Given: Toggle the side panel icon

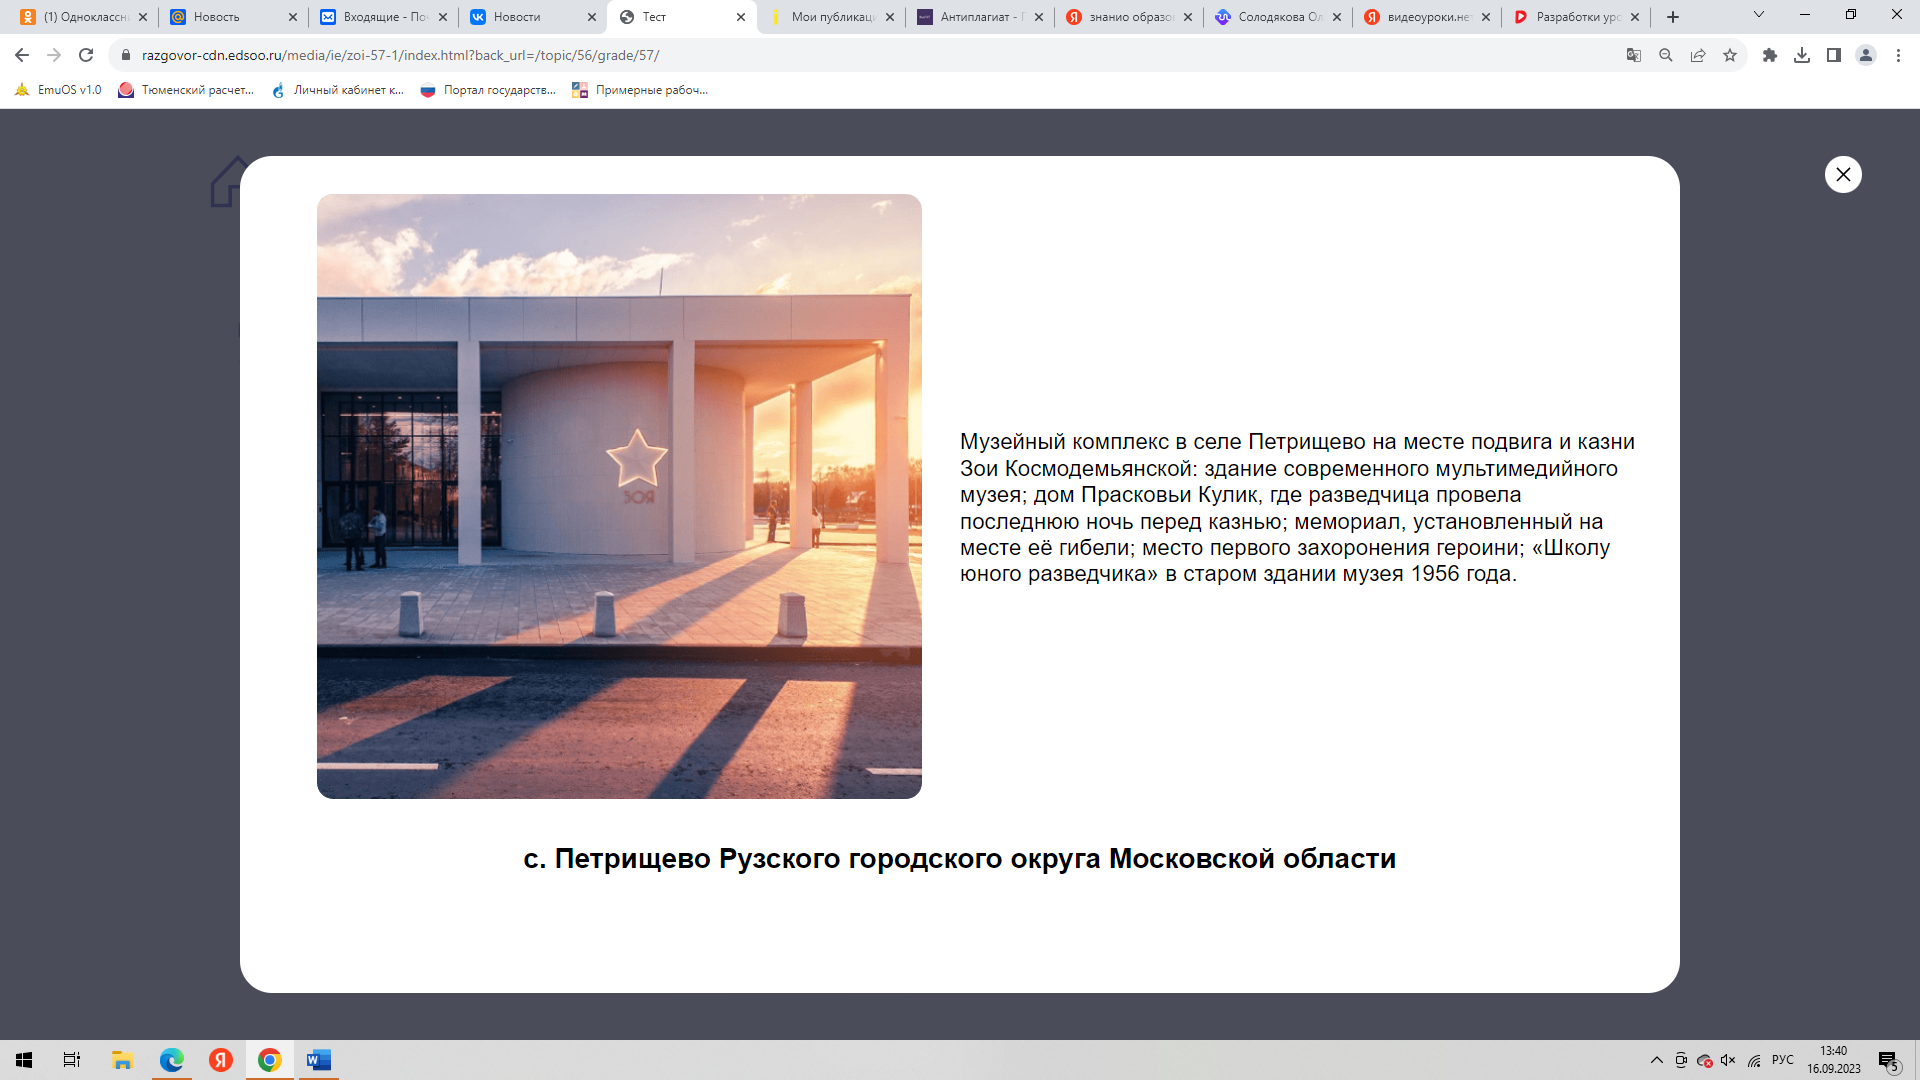Looking at the screenshot, I should (1834, 55).
